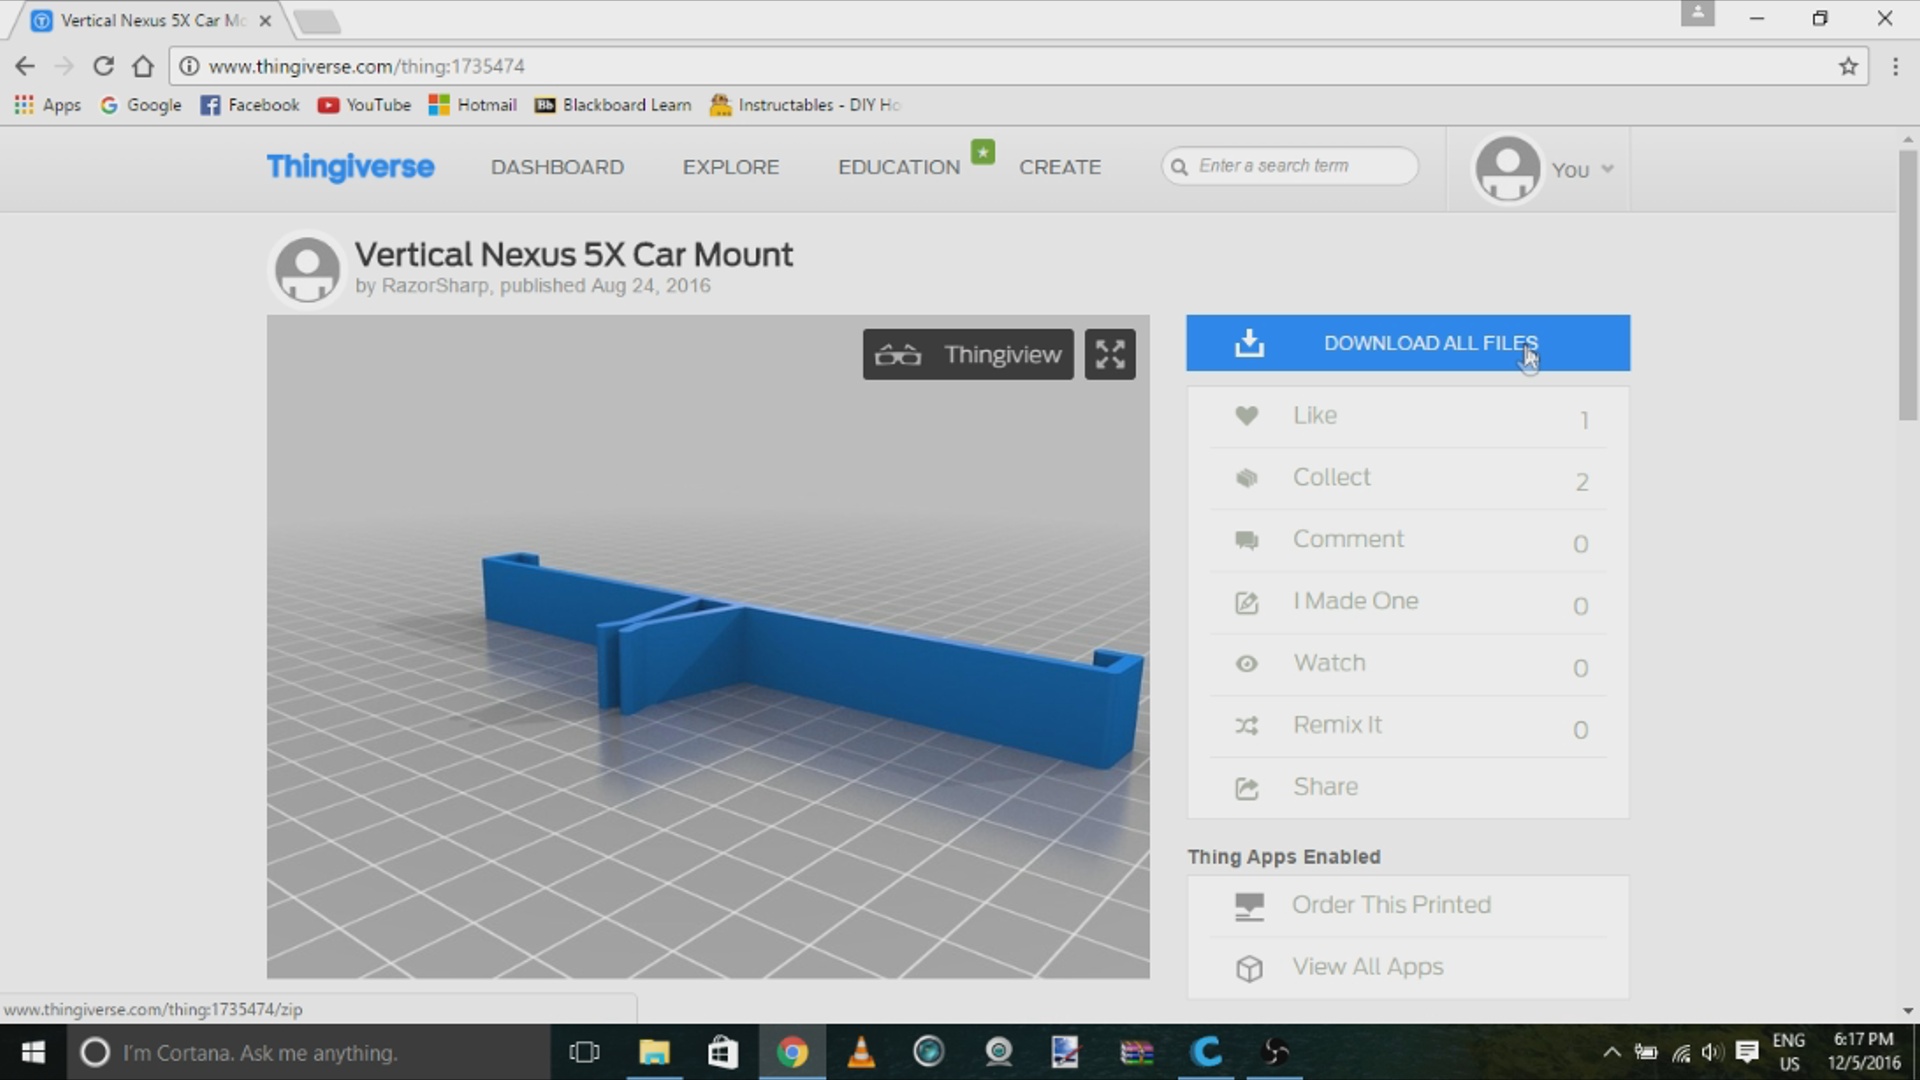The height and width of the screenshot is (1080, 1920).
Task: Click the Comment speech bubble icon
Action: click(x=1246, y=540)
